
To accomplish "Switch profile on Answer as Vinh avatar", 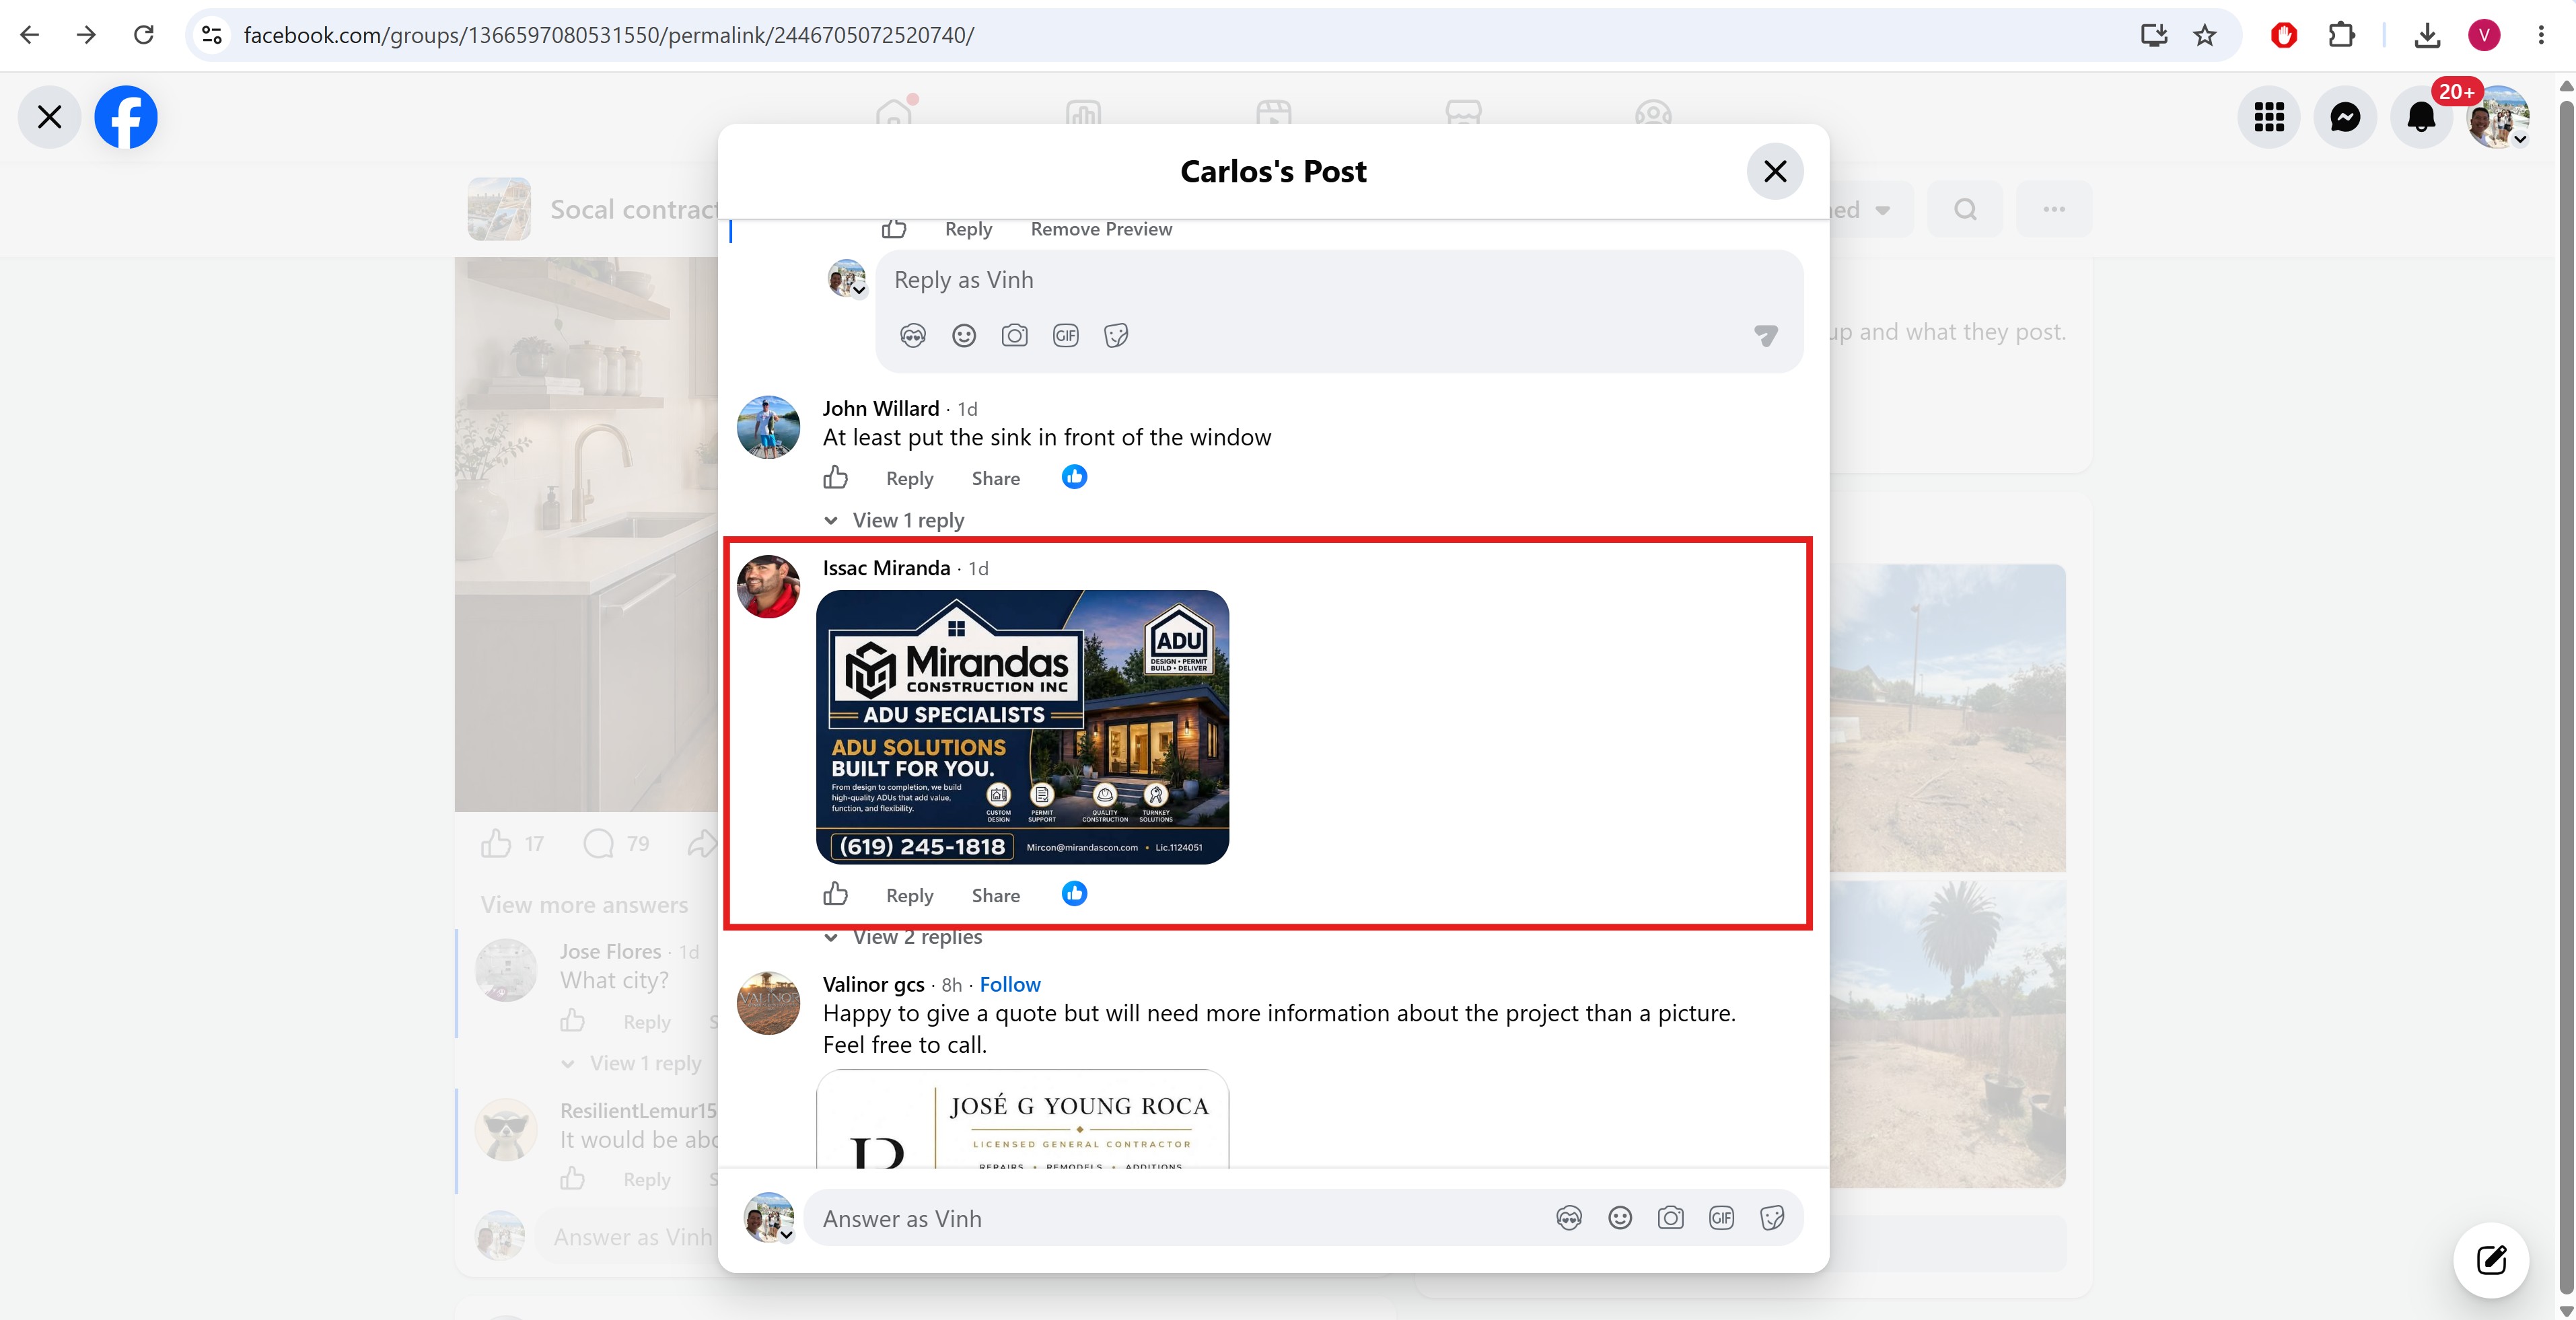I will (769, 1218).
